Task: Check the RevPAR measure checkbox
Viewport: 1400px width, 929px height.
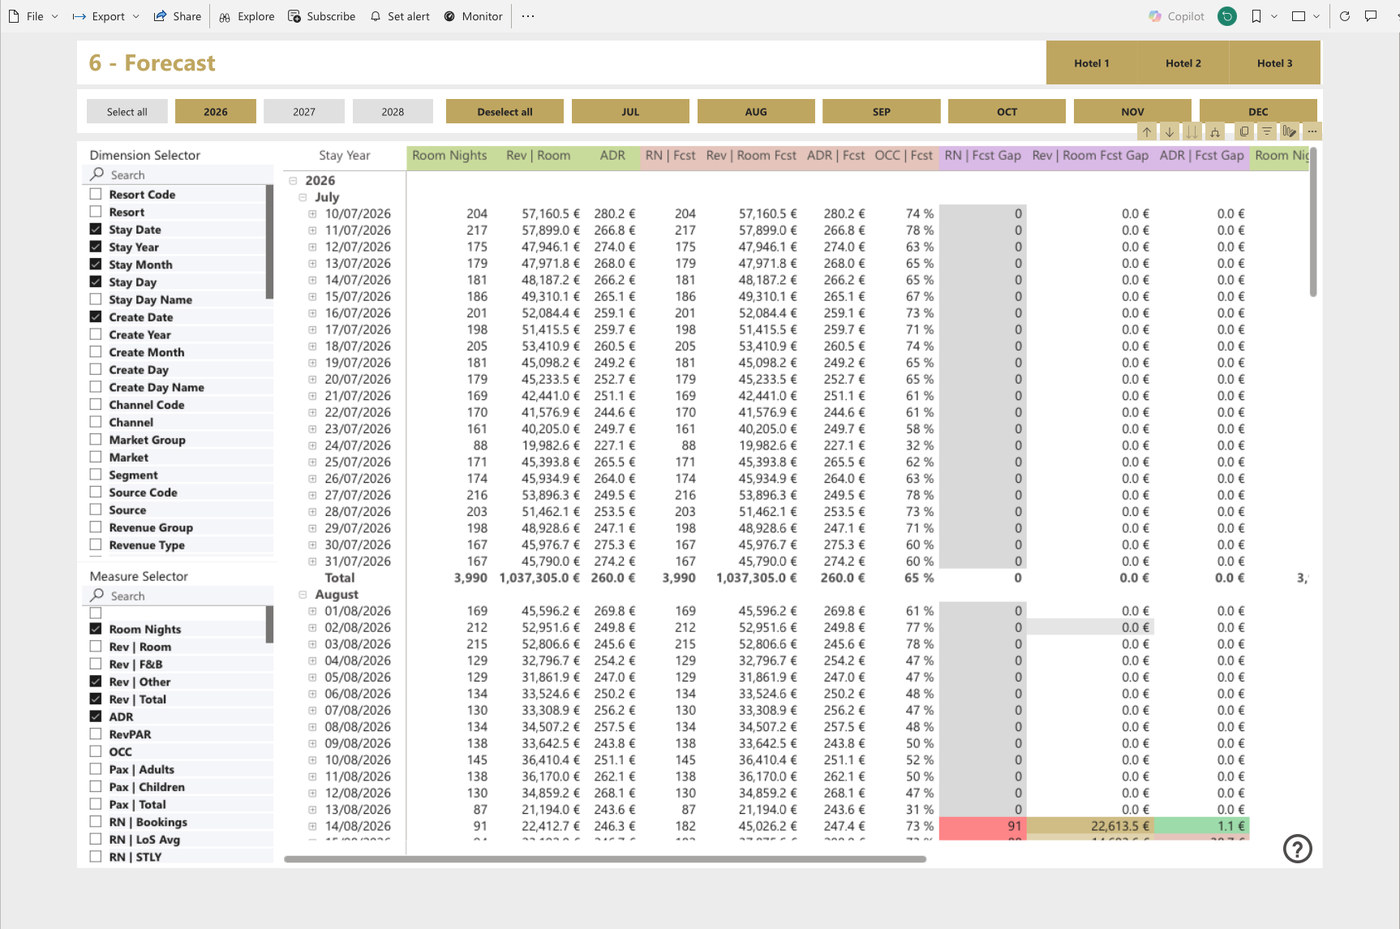Action: 96,734
